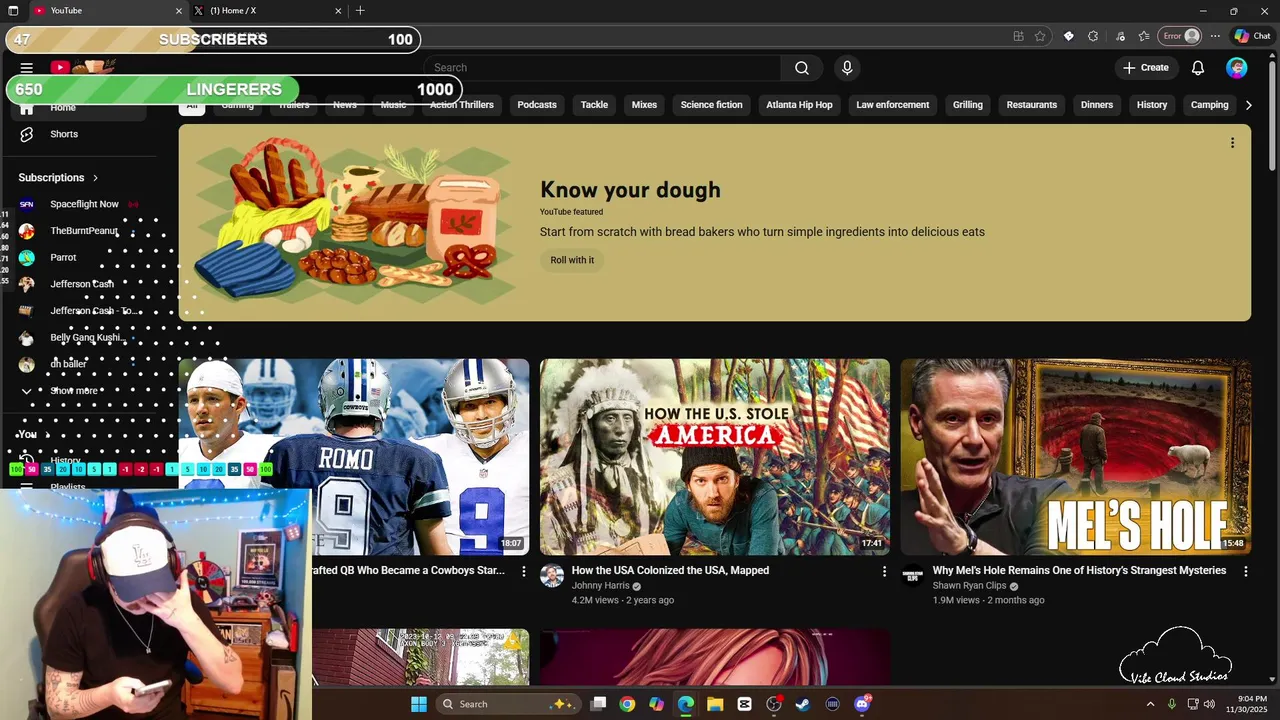
Task: Open Discord from the taskbar
Action: pyautogui.click(x=862, y=704)
